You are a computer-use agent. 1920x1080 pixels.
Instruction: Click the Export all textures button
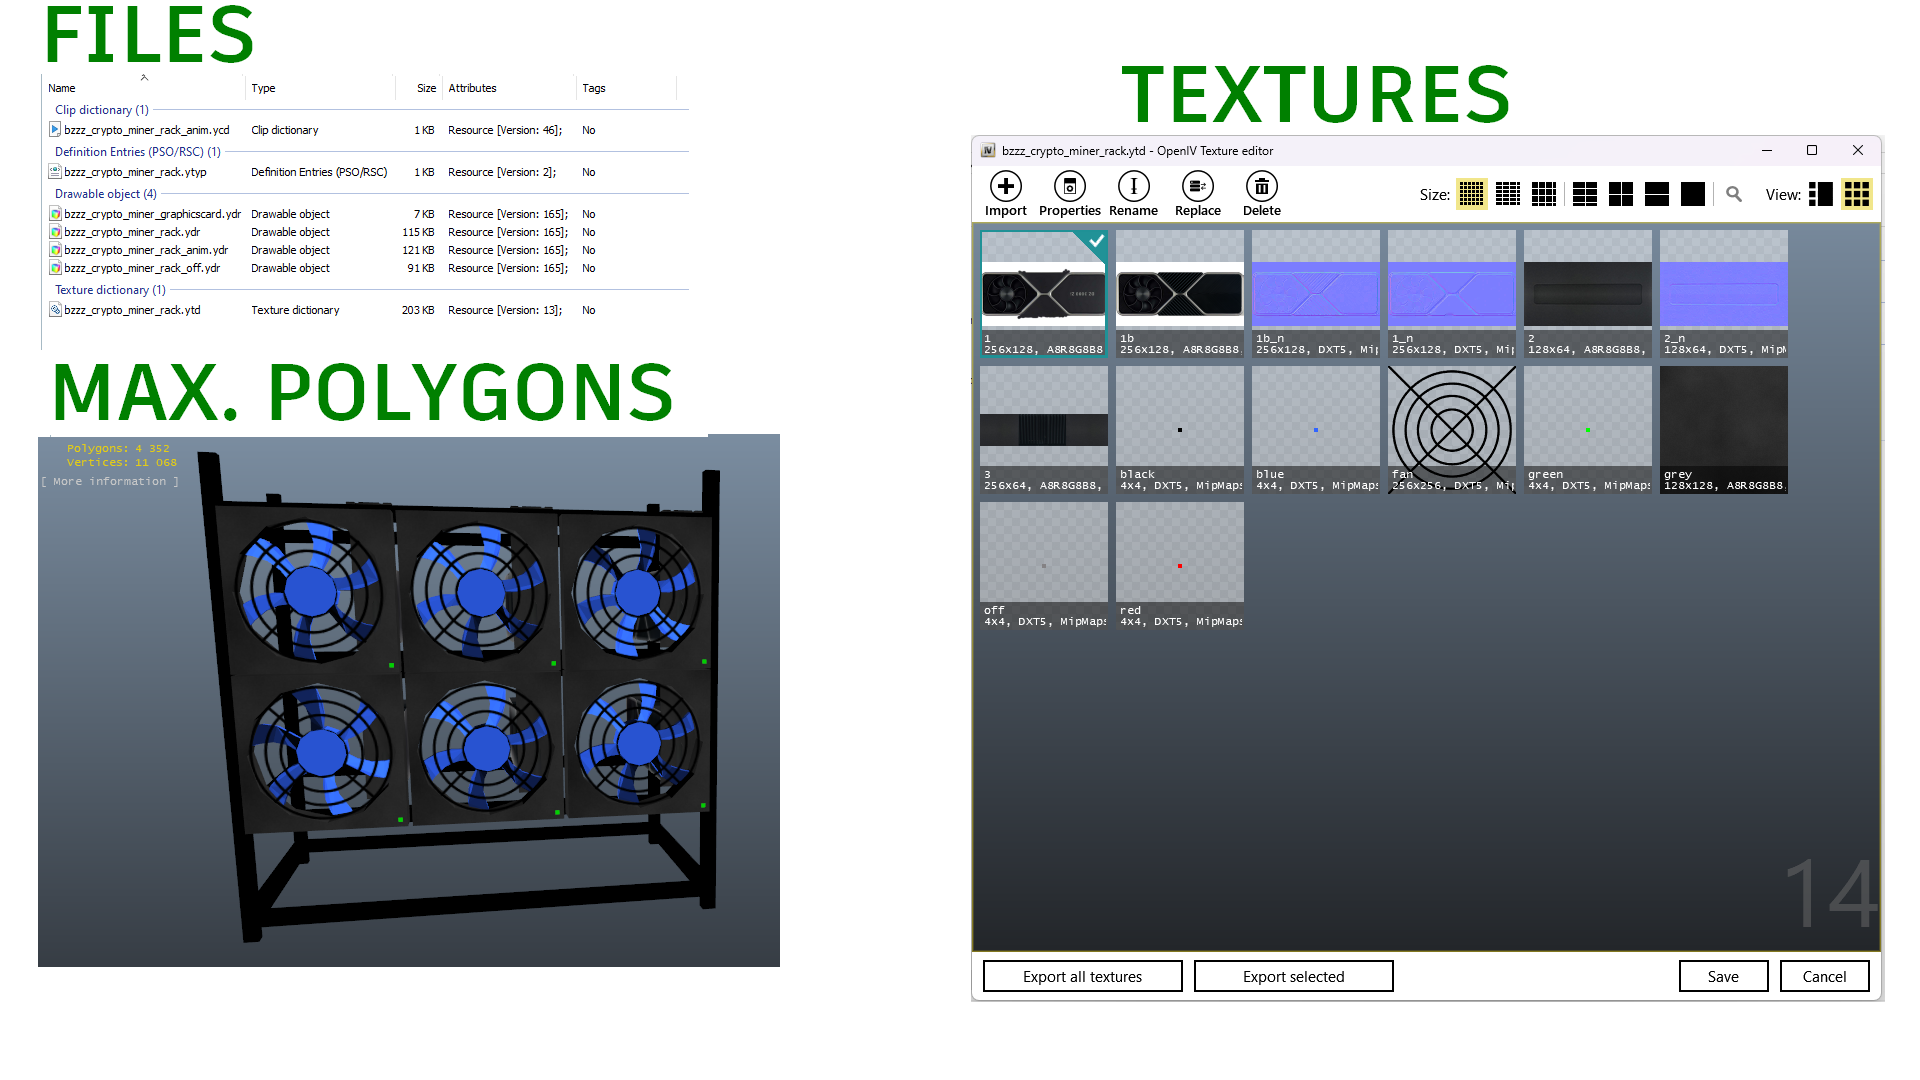tap(1082, 976)
